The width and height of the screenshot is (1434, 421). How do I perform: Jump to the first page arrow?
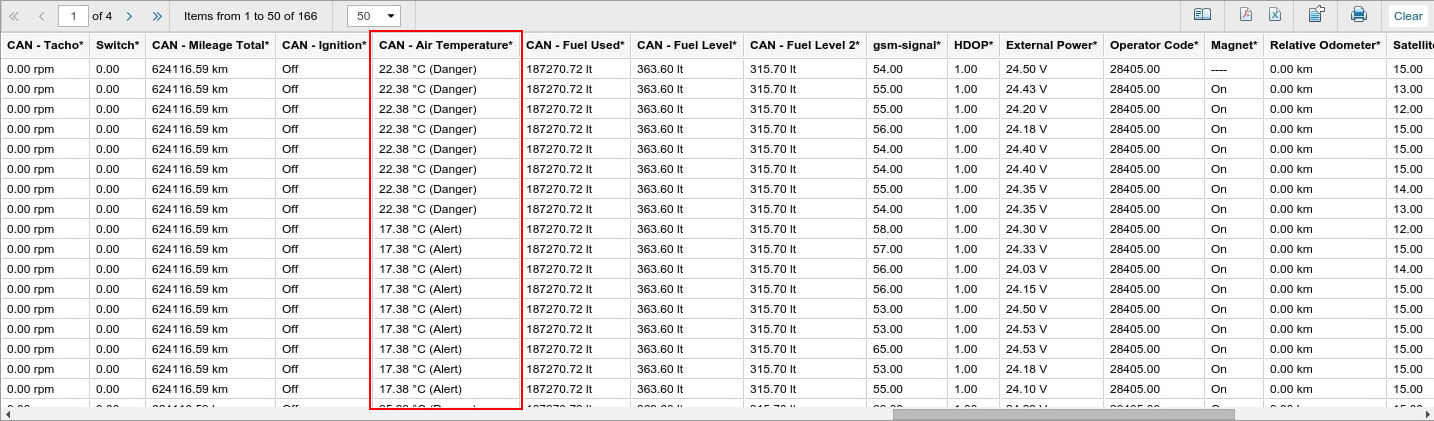coord(14,16)
